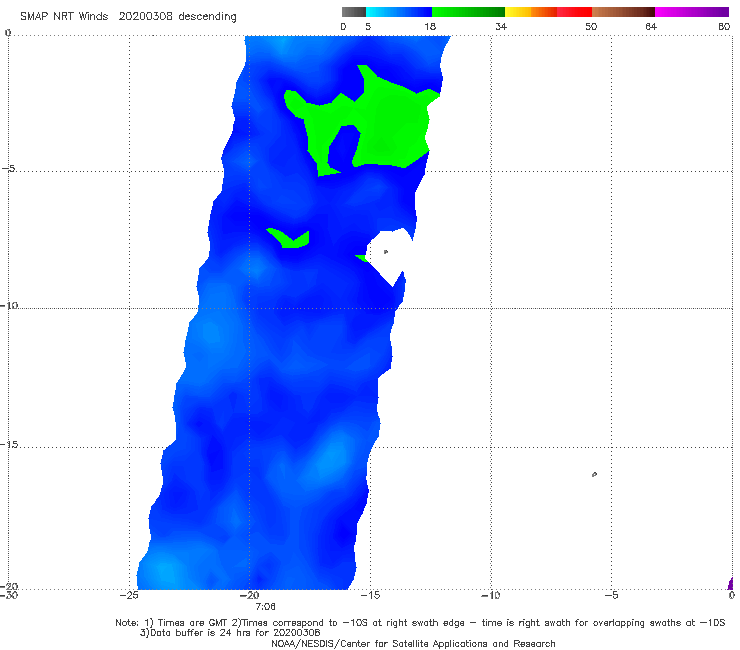Click the longitude axis label "-10"
This screenshot has width=740, height=650.
pyautogui.click(x=491, y=595)
